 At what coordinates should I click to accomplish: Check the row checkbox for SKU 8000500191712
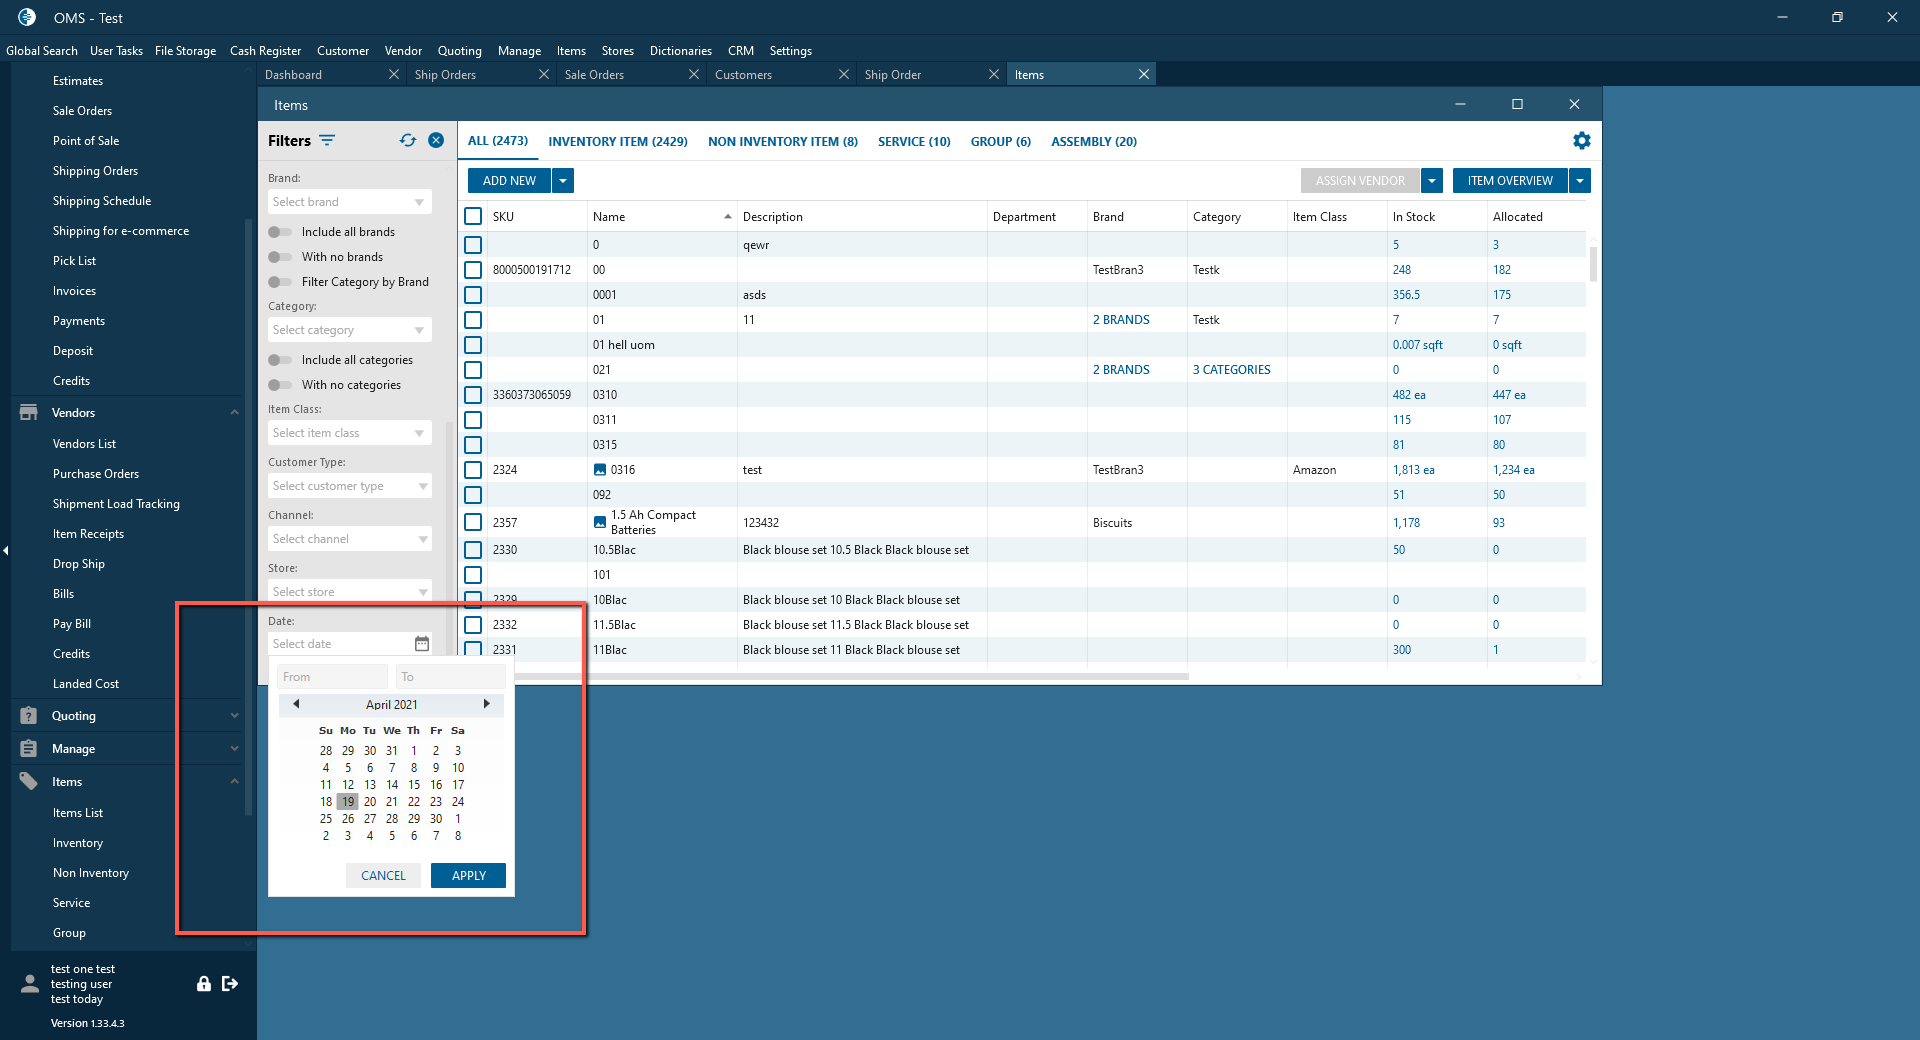coord(473,270)
